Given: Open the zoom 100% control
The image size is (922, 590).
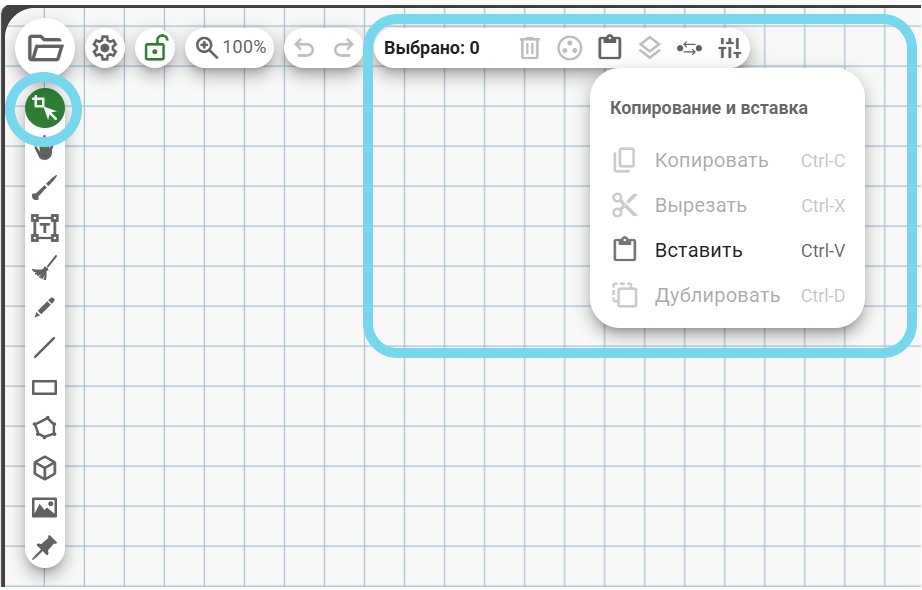Looking at the screenshot, I should 230,47.
